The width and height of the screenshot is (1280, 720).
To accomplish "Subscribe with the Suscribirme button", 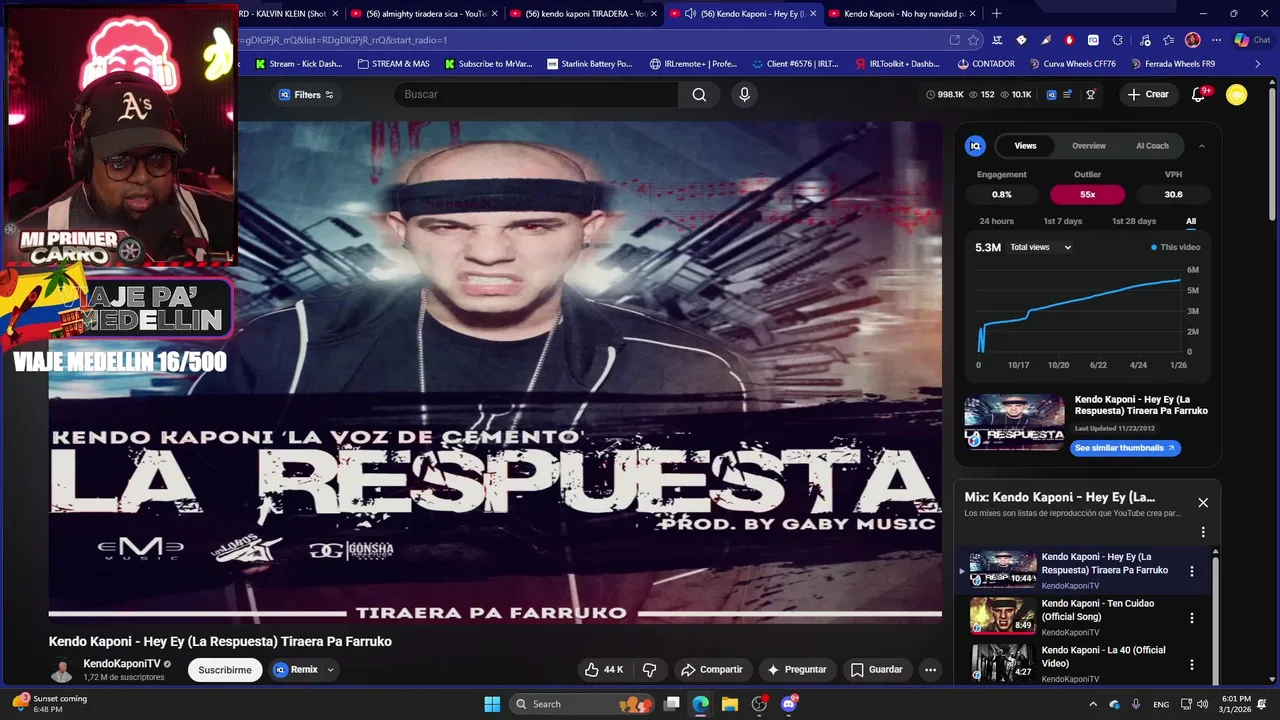I will (x=225, y=670).
